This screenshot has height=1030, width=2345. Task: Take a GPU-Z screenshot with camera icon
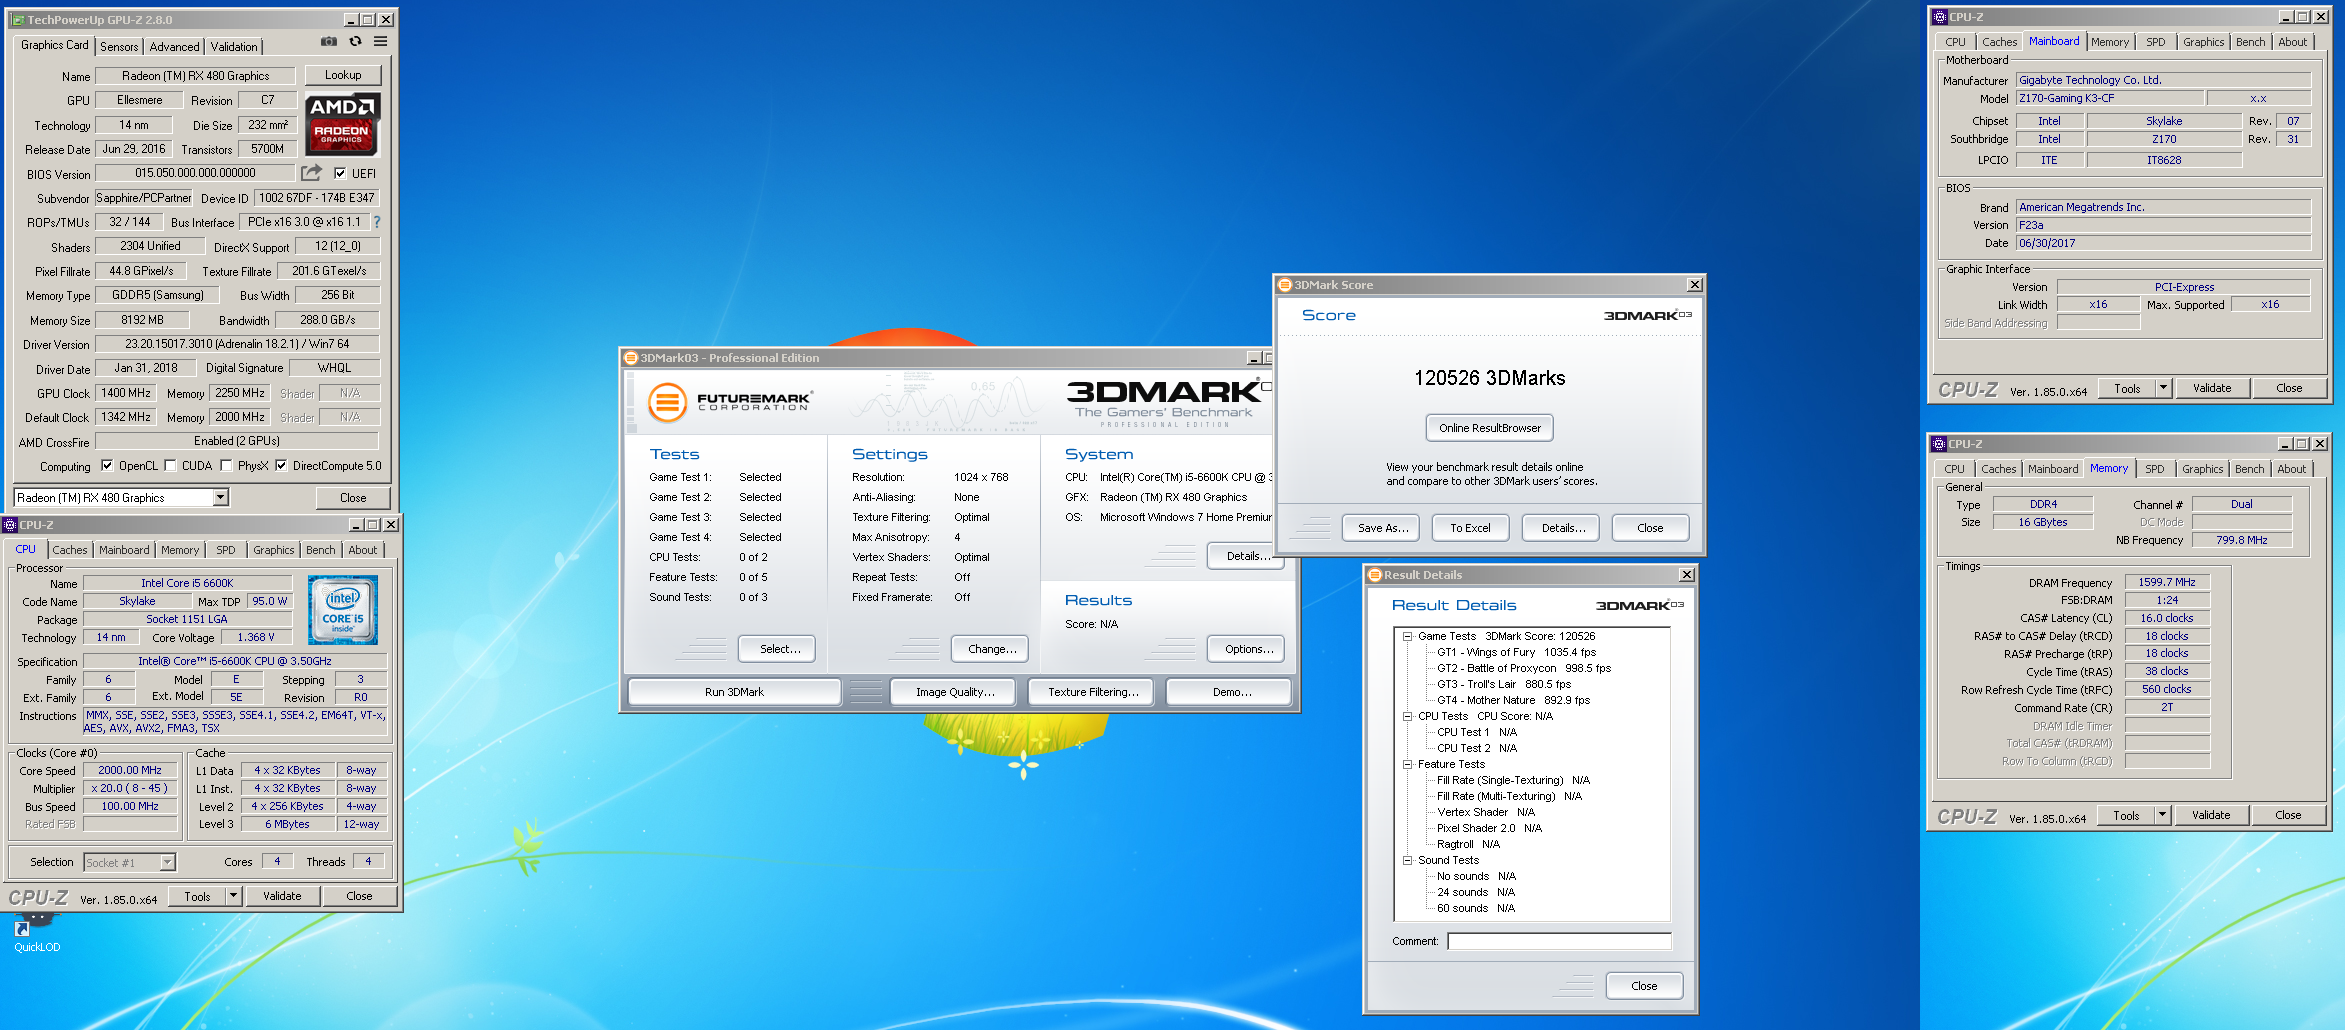(328, 42)
